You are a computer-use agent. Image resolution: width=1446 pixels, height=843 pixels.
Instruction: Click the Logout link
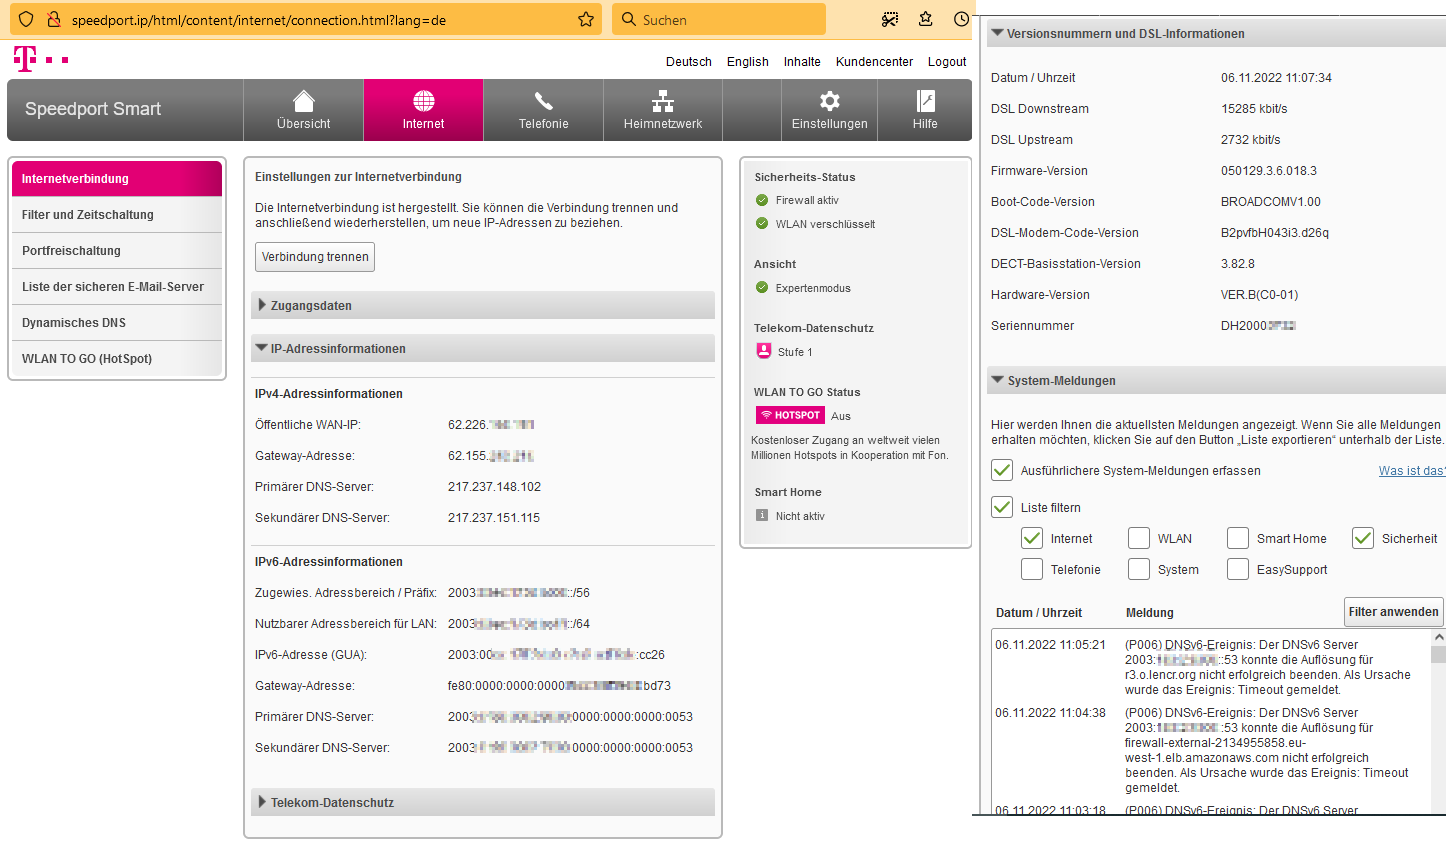click(x=947, y=61)
